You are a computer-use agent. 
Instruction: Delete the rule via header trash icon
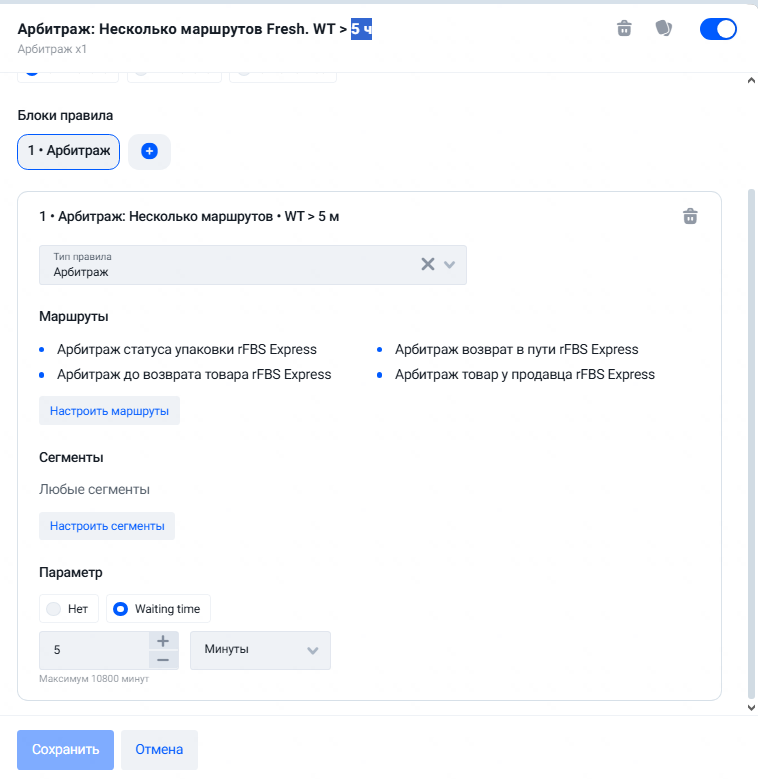tap(624, 28)
